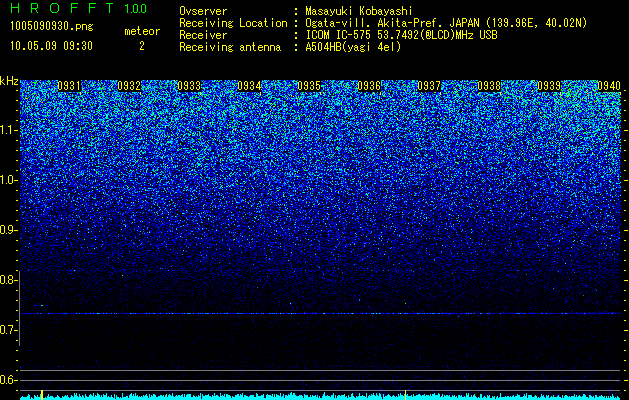Click the Receiving antenna field label
The width and height of the screenshot is (629, 400).
[x=230, y=47]
